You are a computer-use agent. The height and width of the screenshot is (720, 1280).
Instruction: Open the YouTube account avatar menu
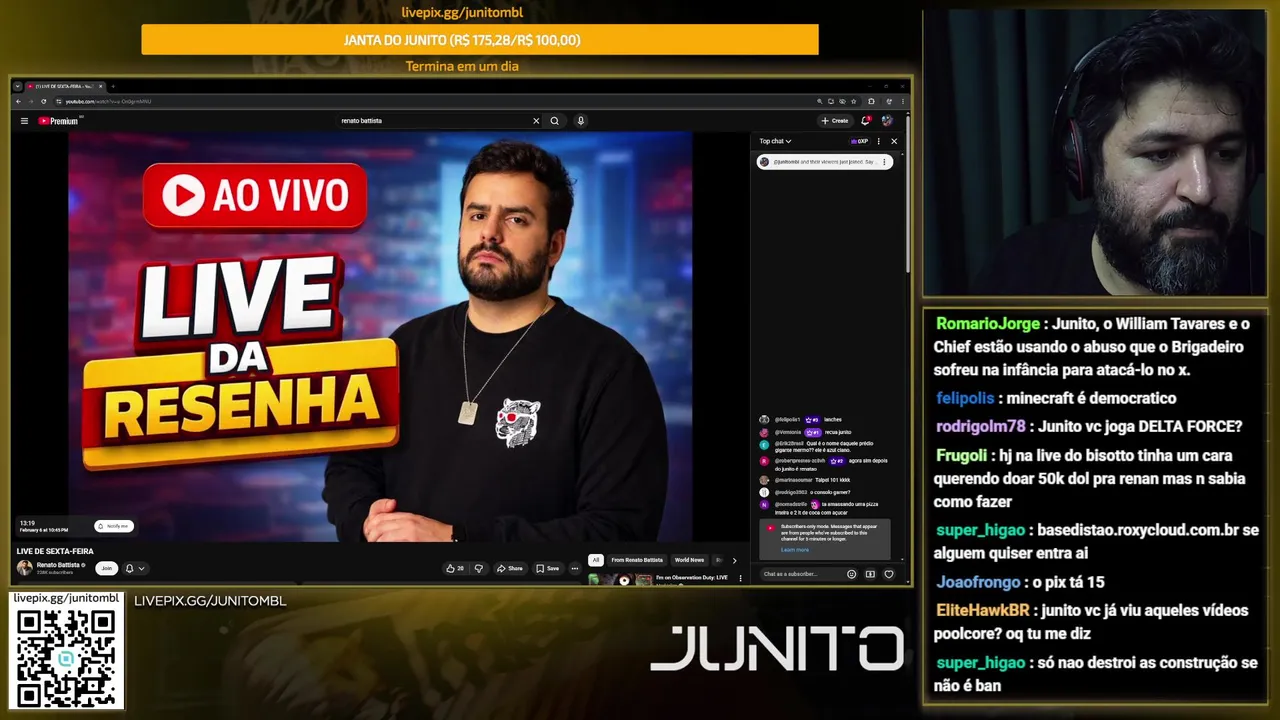click(x=887, y=120)
